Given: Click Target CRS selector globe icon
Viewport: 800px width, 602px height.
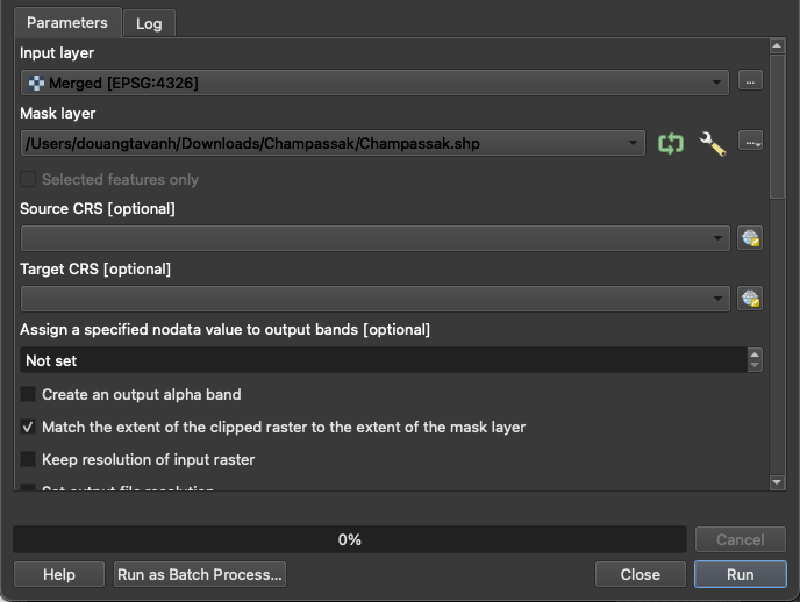Looking at the screenshot, I should 750,298.
